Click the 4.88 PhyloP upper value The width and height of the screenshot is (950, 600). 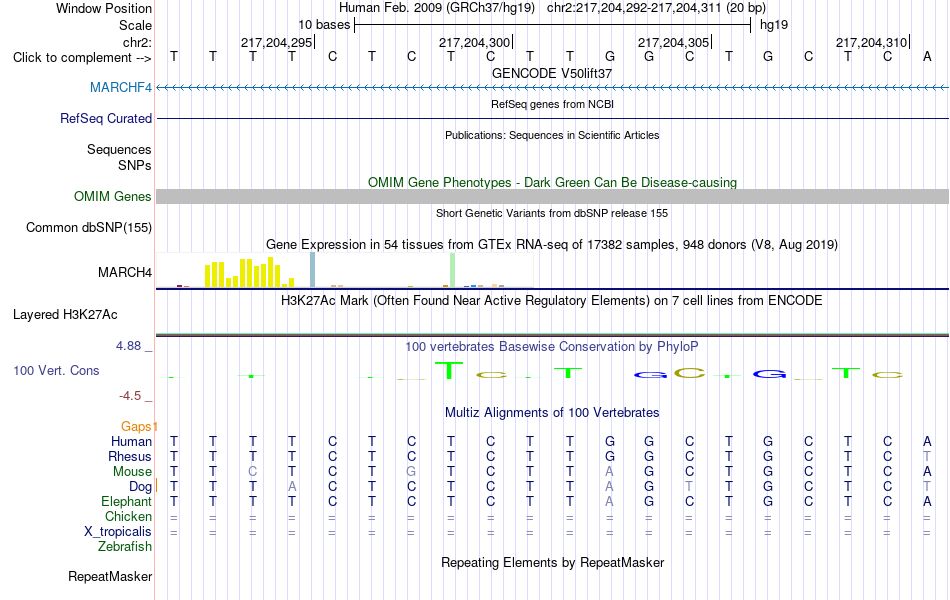pyautogui.click(x=128, y=346)
